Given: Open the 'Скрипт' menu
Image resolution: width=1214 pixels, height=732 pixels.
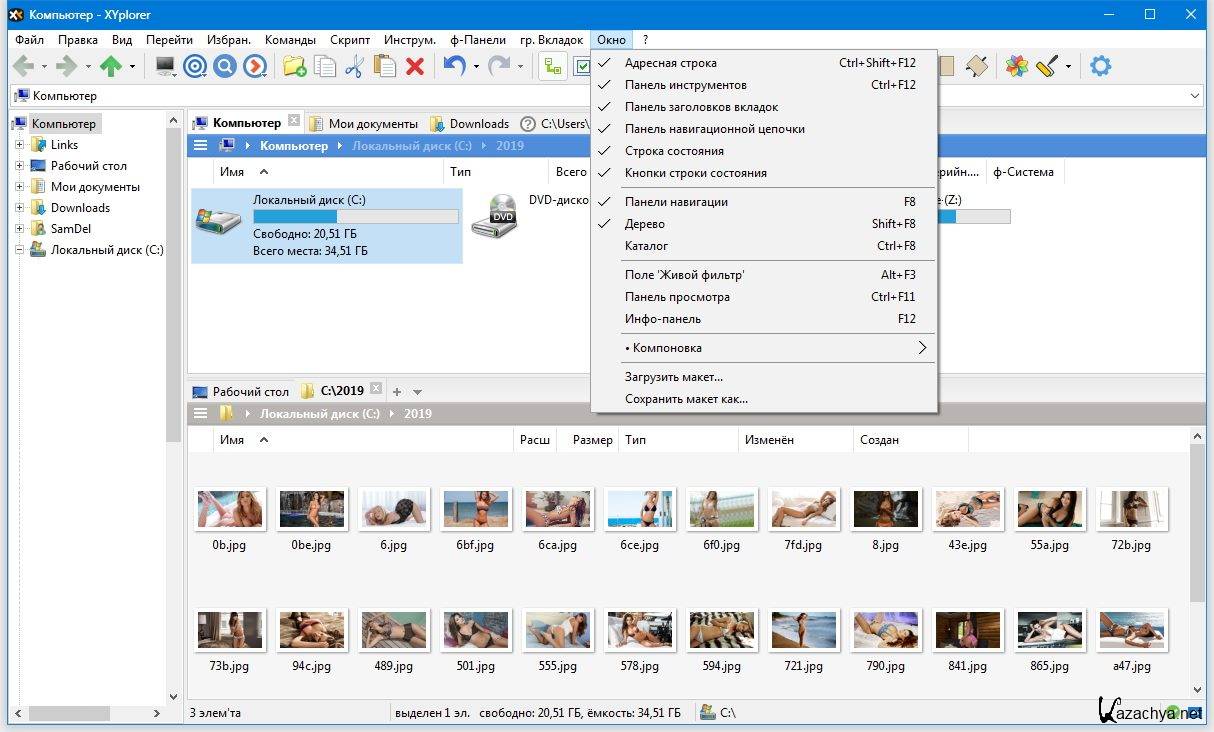Looking at the screenshot, I should click(x=350, y=40).
